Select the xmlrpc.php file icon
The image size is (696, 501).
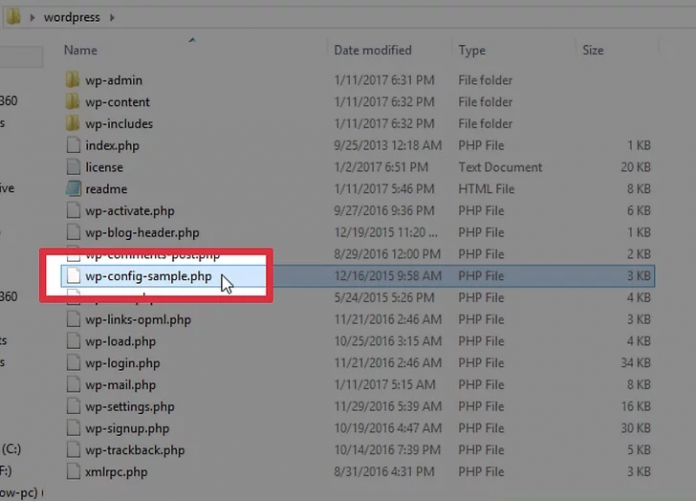point(72,472)
